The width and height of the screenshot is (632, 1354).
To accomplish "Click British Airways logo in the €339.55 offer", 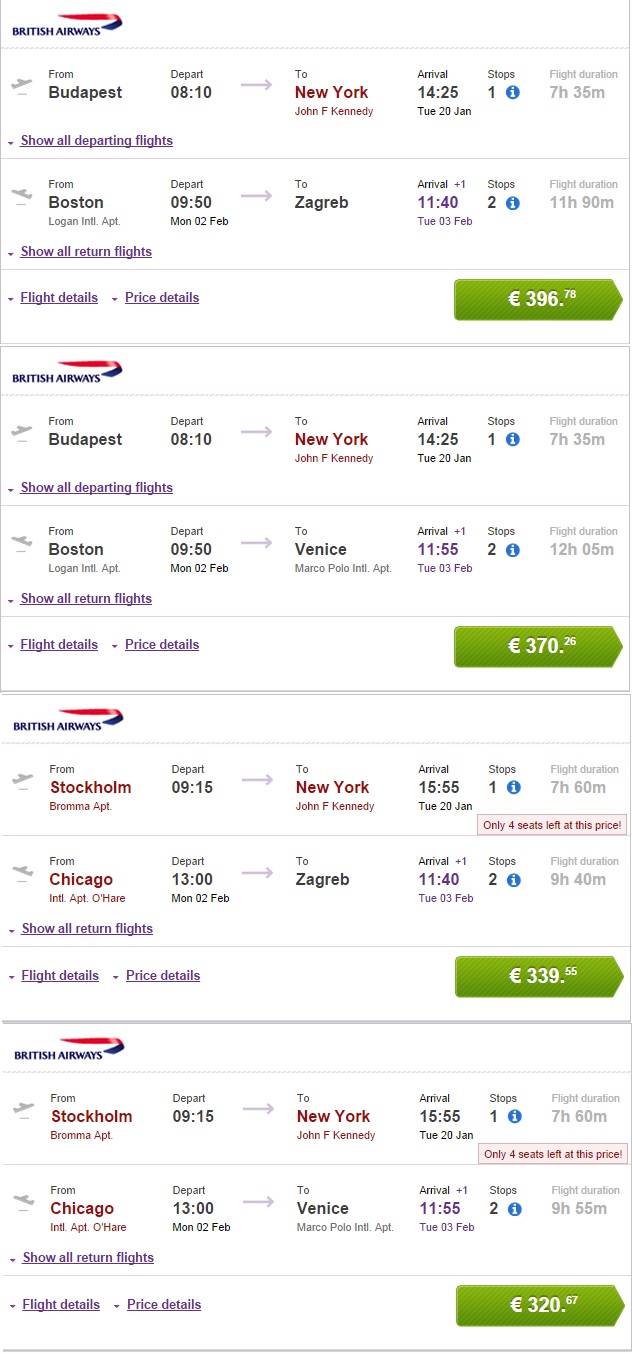I will (68, 721).
